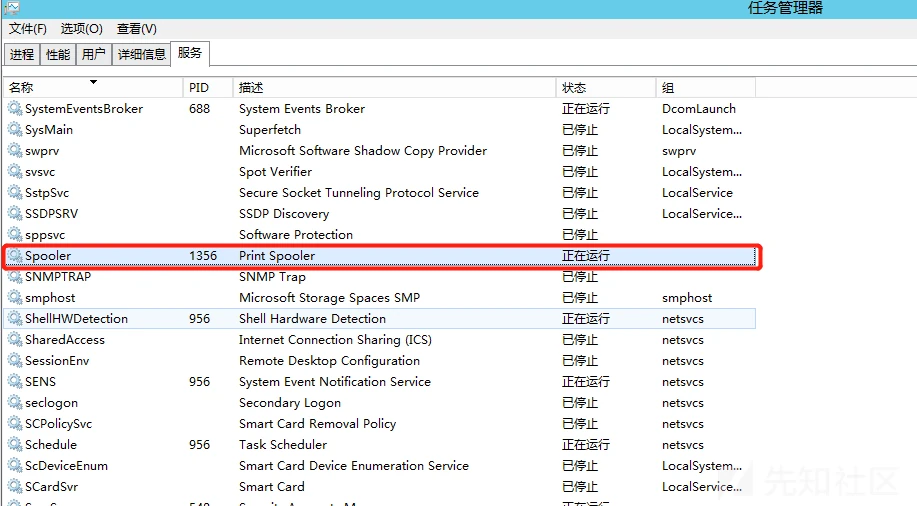Select the gear icon beside SCPolicySvc
917x506 pixels.
pos(15,424)
